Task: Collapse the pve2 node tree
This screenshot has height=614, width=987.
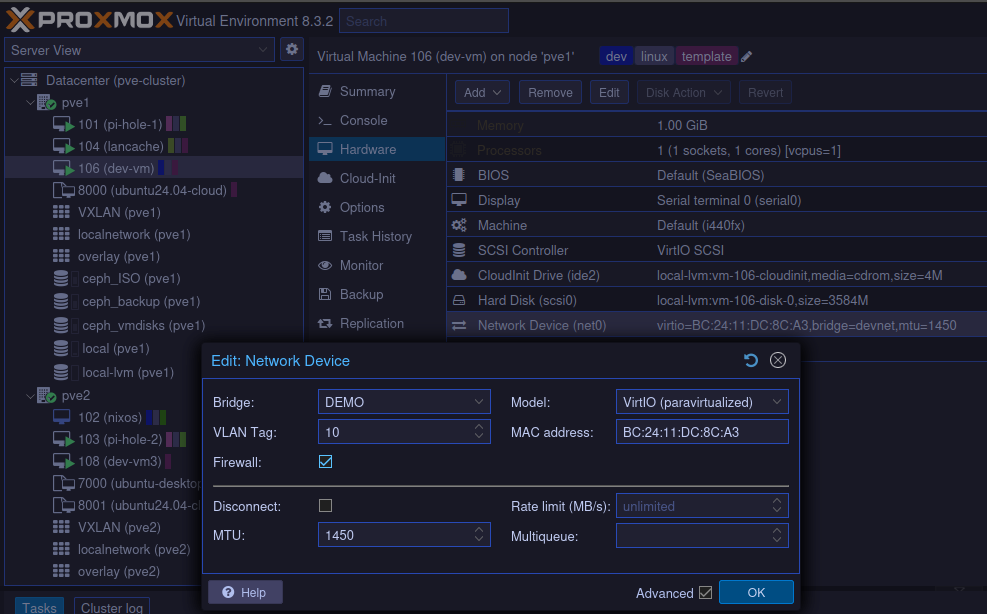Action: 28,395
